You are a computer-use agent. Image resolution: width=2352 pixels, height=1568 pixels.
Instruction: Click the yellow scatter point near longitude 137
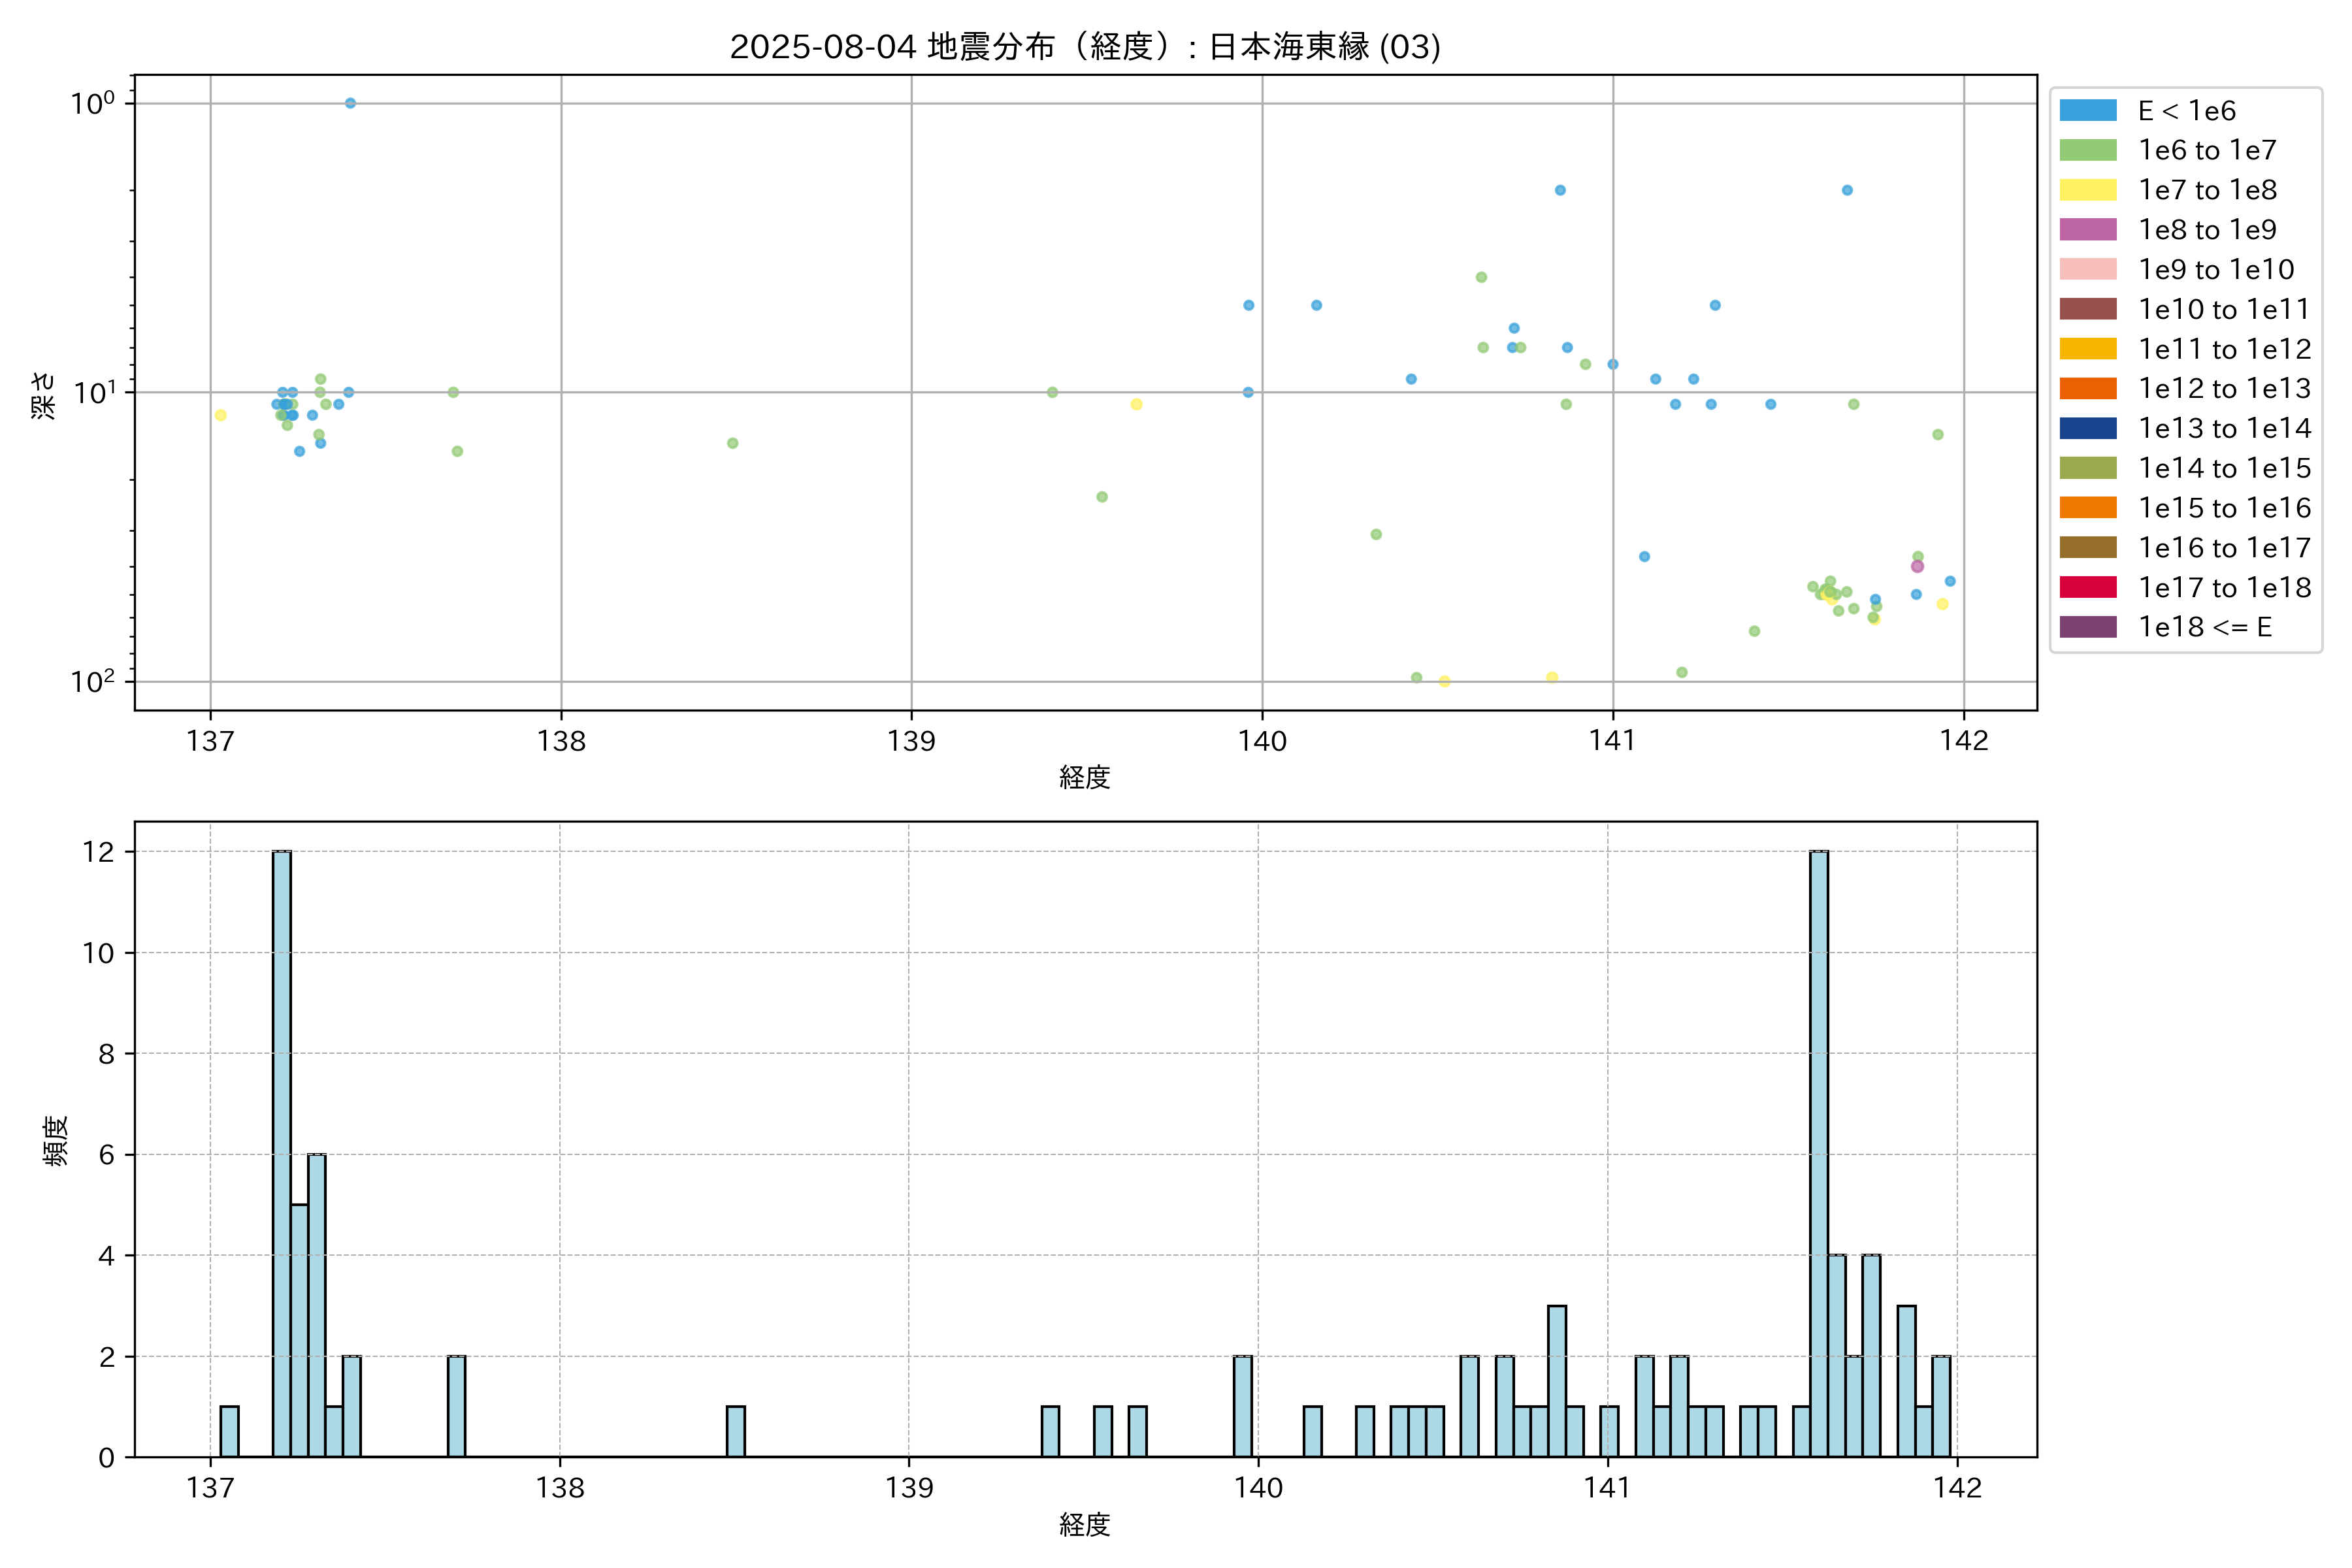coord(220,415)
